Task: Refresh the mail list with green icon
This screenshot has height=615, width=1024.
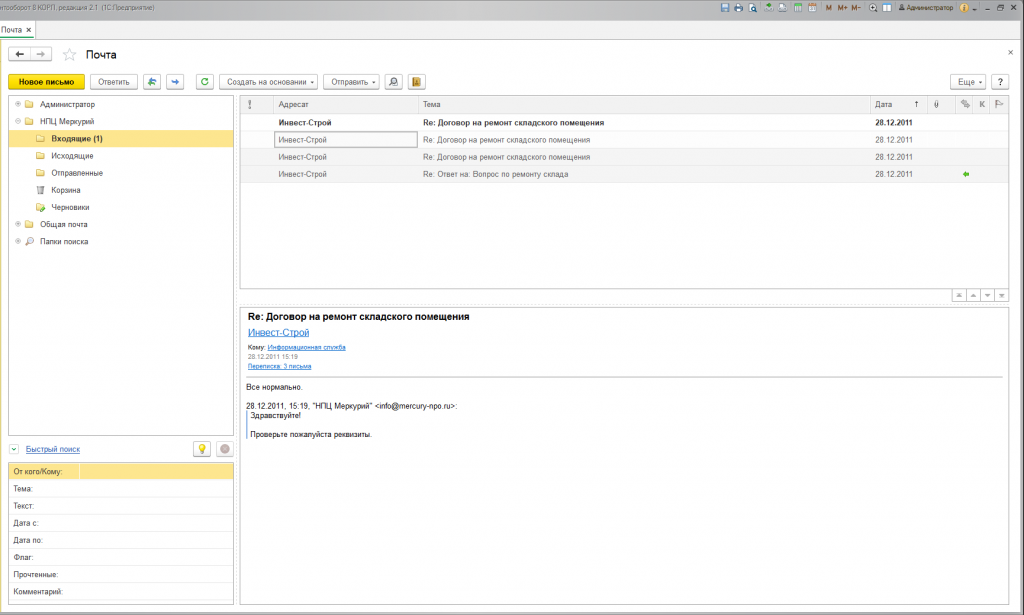Action: (x=204, y=82)
